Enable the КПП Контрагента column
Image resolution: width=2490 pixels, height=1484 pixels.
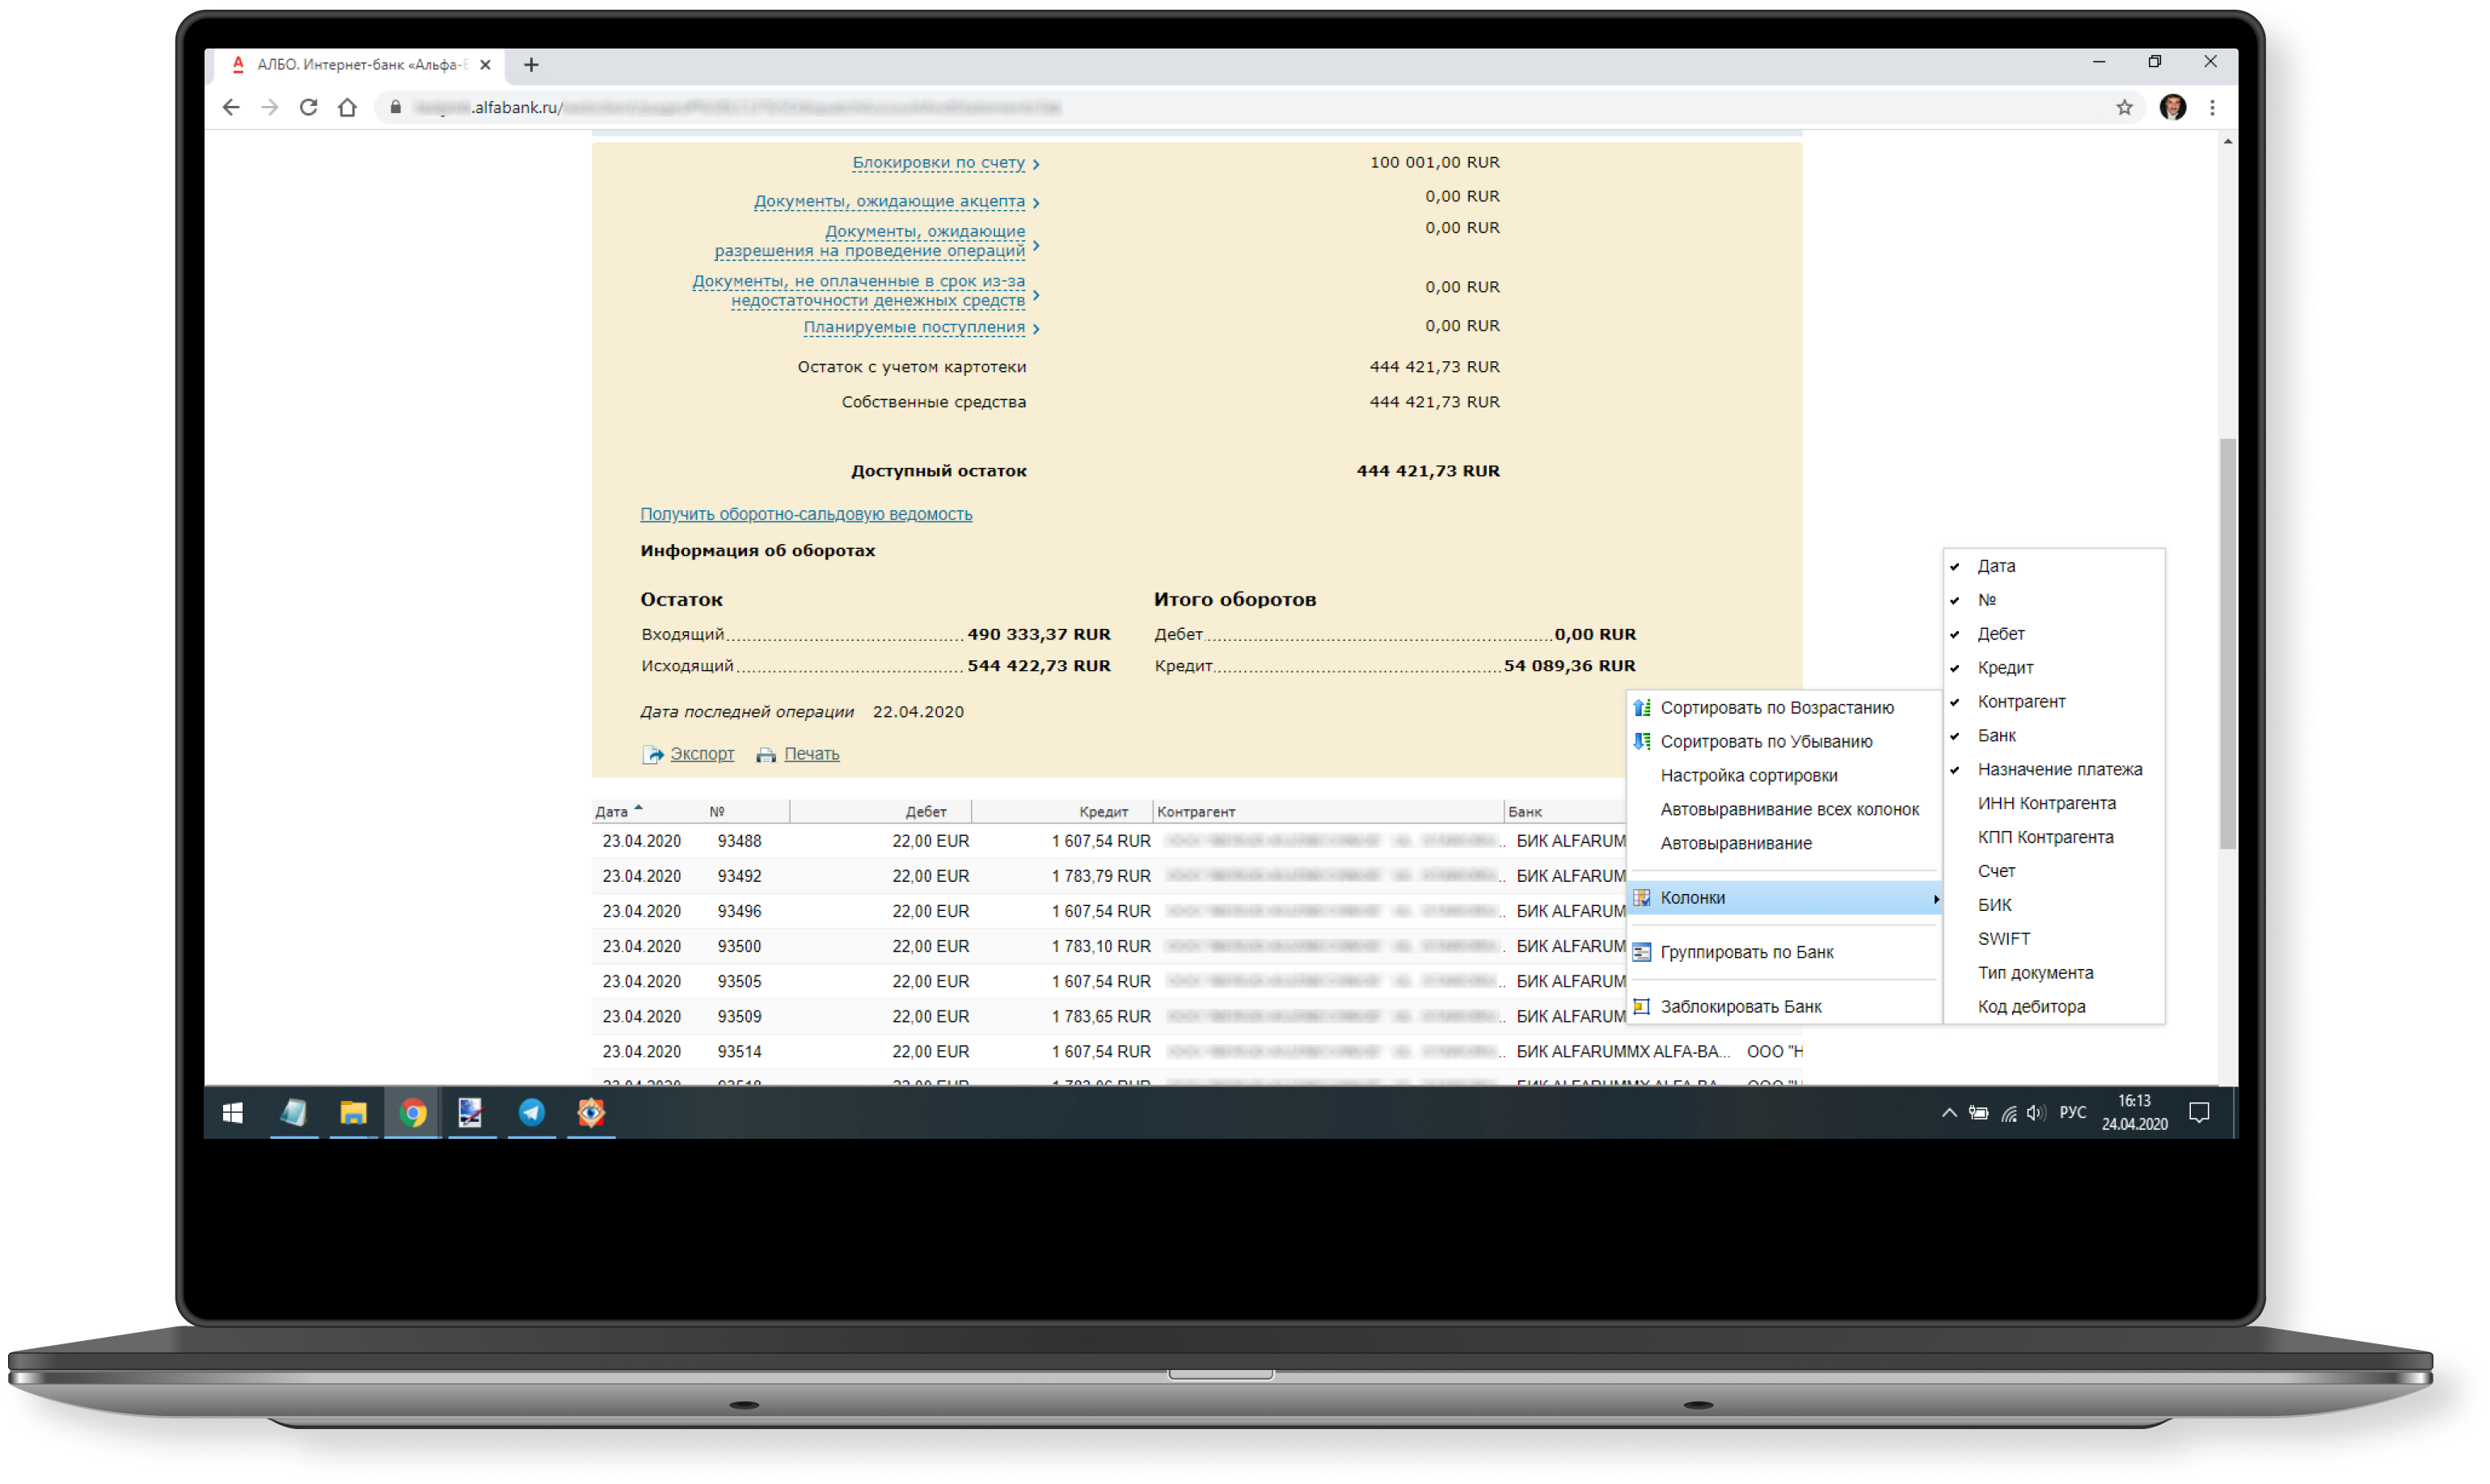click(x=2053, y=839)
